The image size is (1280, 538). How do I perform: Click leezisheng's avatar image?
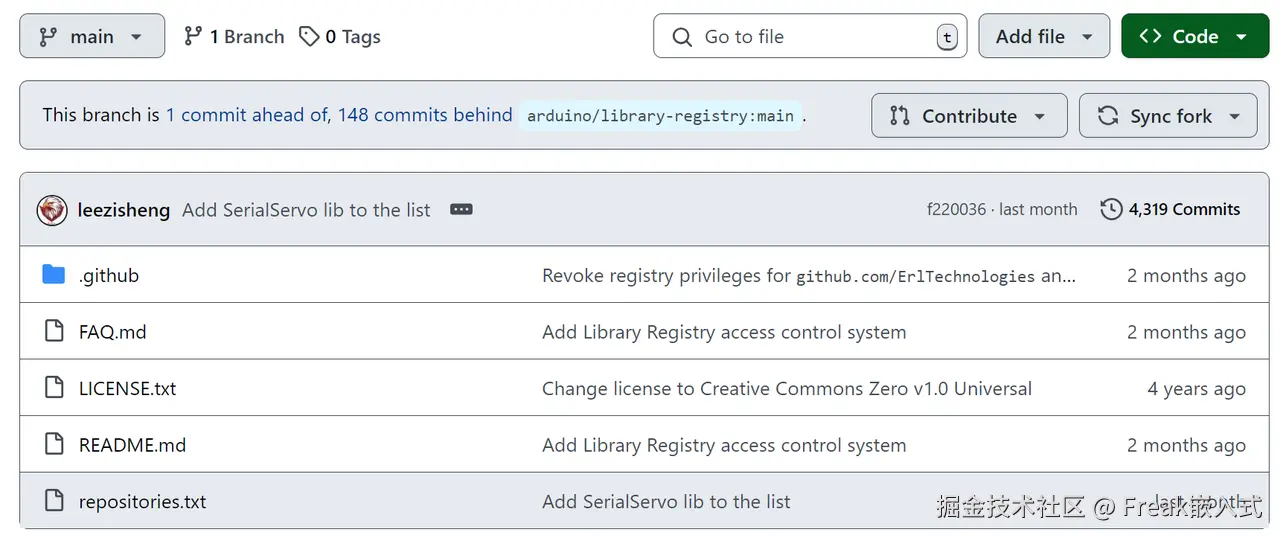[52, 210]
